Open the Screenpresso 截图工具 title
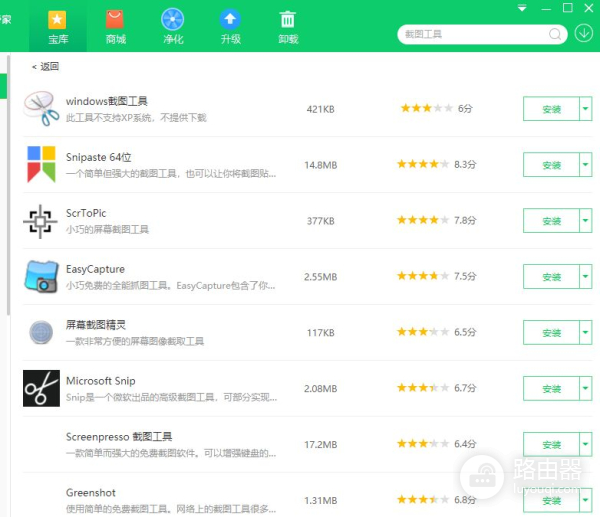This screenshot has height=517, width=600. [x=119, y=437]
